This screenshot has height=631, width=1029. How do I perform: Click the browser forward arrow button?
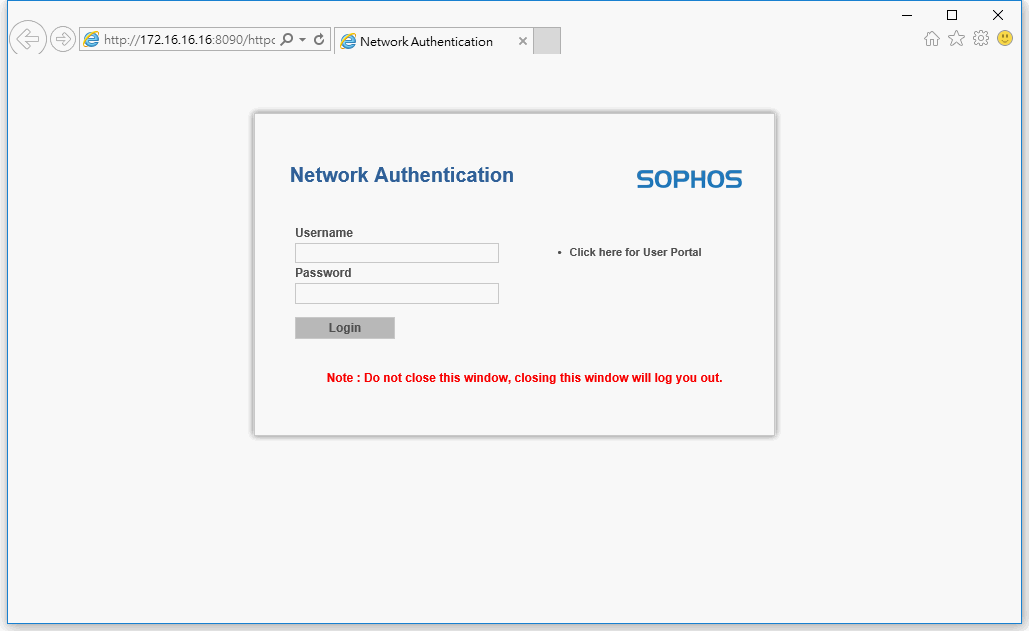(x=63, y=39)
